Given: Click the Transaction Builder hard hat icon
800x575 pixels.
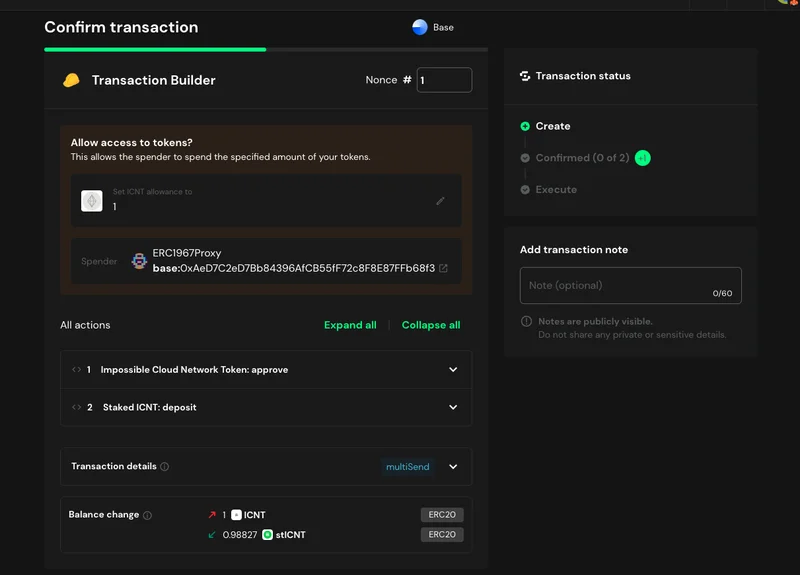Looking at the screenshot, I should pos(71,80).
